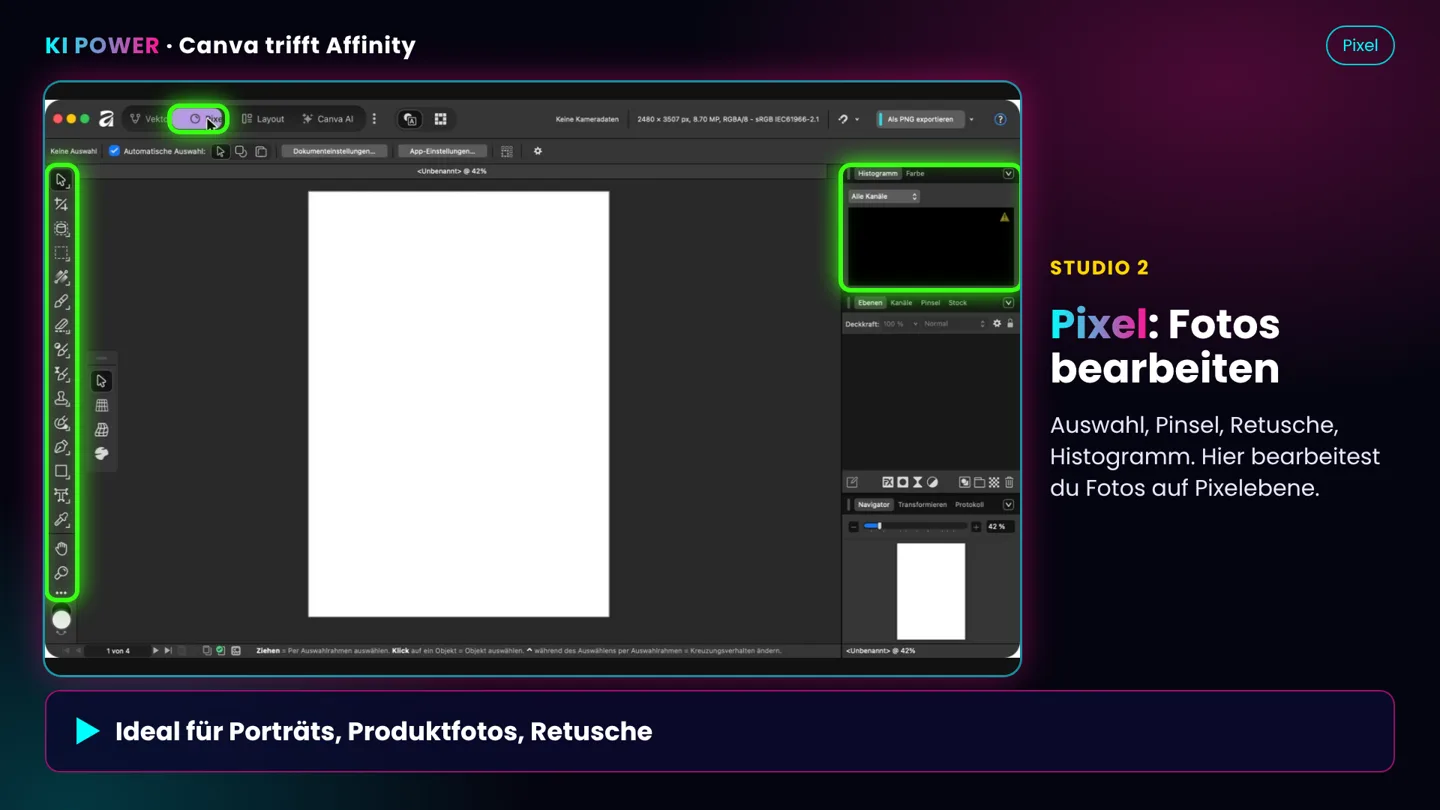1440x810 pixels.
Task: Go to next page arrow
Action: [155, 651]
